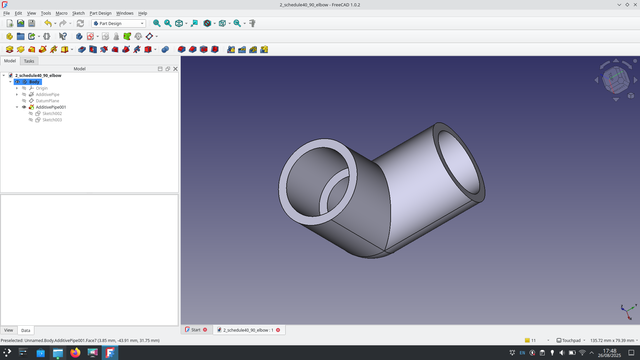Click the Revolution tool icon

(x=20, y=49)
